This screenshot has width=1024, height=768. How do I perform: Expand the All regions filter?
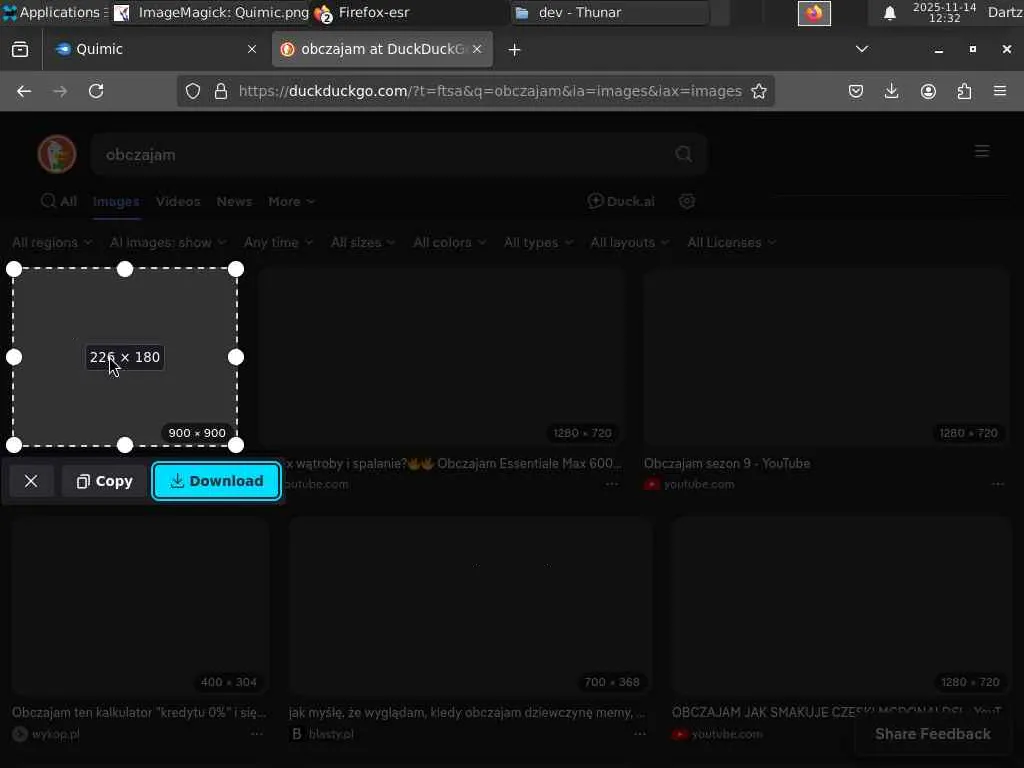click(52, 243)
